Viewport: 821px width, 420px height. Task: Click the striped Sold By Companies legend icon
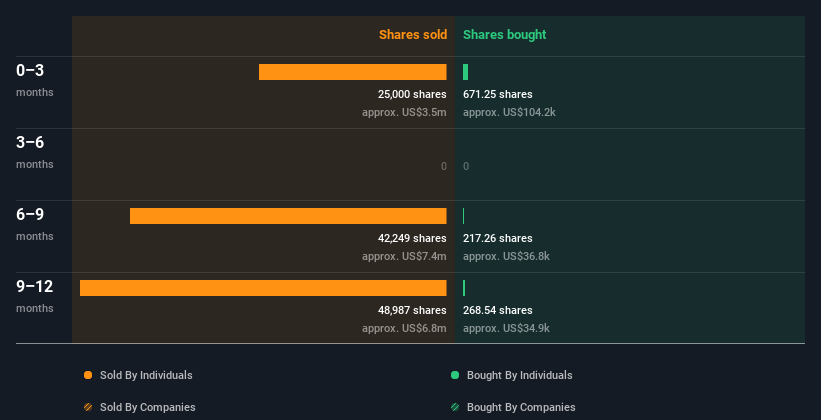click(x=88, y=407)
